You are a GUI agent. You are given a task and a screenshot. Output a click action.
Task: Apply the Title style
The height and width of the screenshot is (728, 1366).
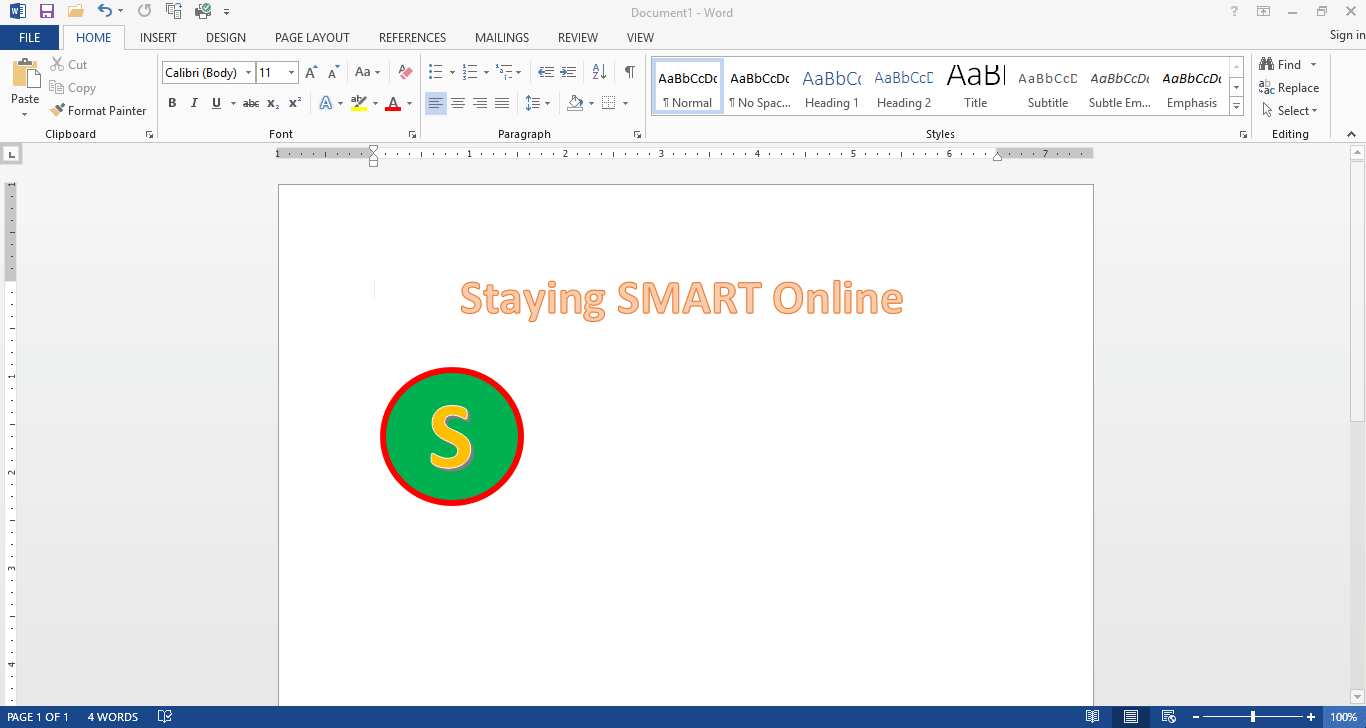click(x=976, y=87)
